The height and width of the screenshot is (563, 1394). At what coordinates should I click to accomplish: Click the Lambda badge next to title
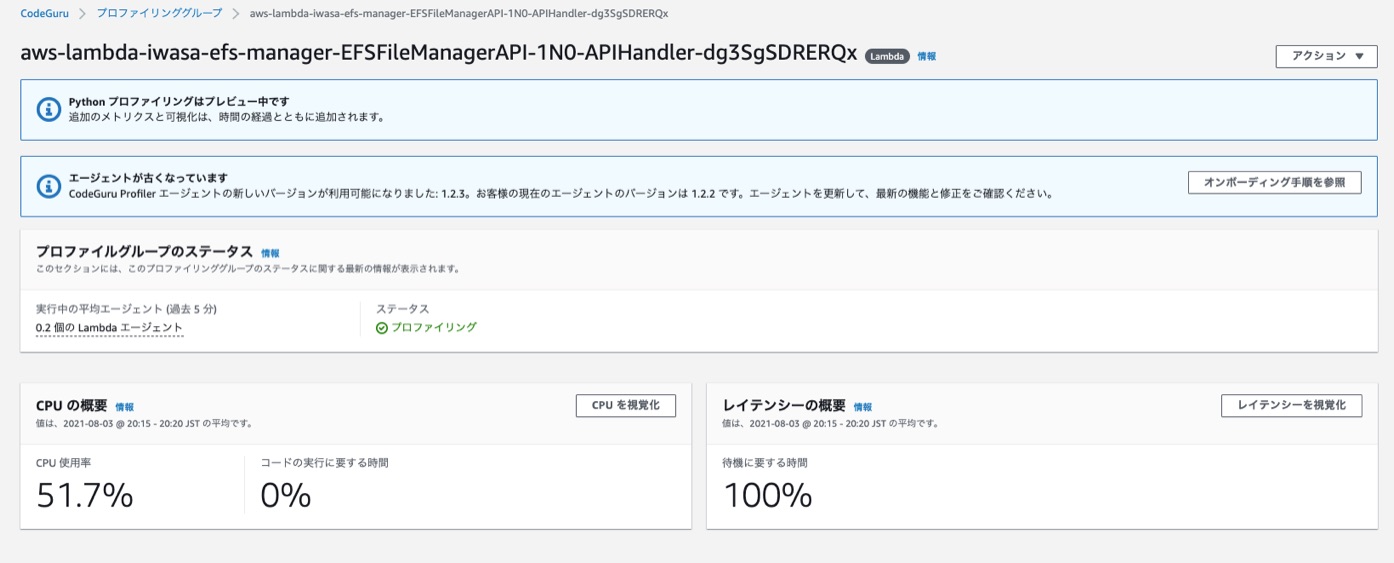click(x=887, y=57)
